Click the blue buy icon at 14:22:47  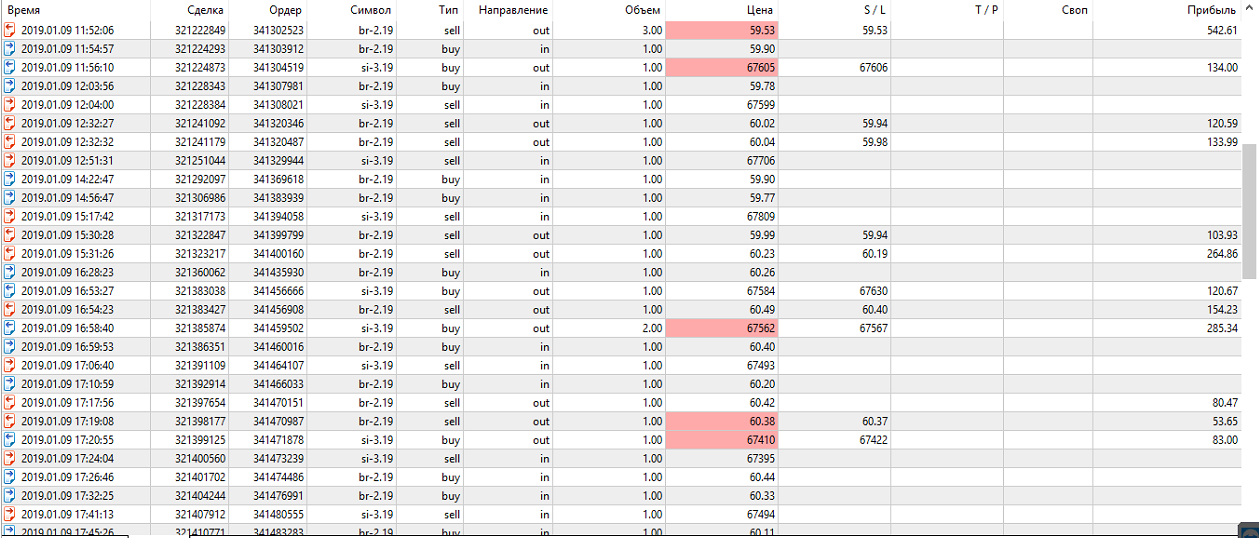coord(10,179)
